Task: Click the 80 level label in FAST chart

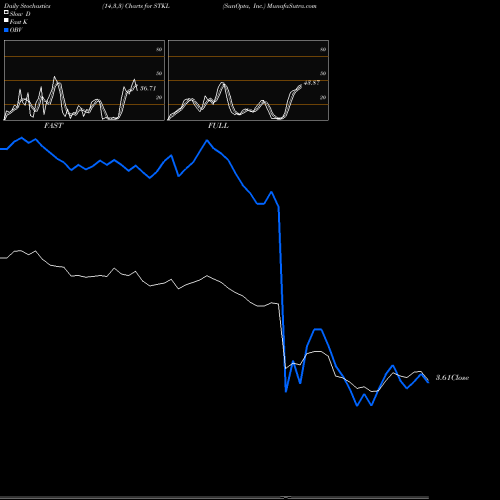Action: click(159, 49)
